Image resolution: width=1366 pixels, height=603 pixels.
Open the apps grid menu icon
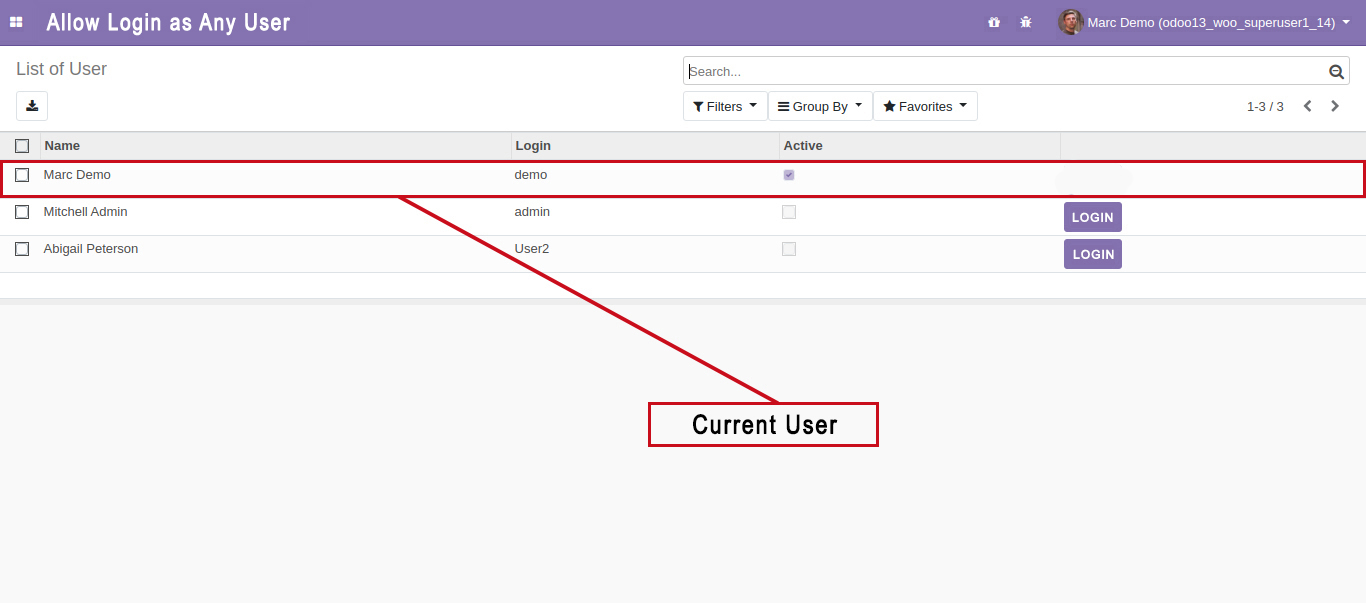click(x=16, y=22)
